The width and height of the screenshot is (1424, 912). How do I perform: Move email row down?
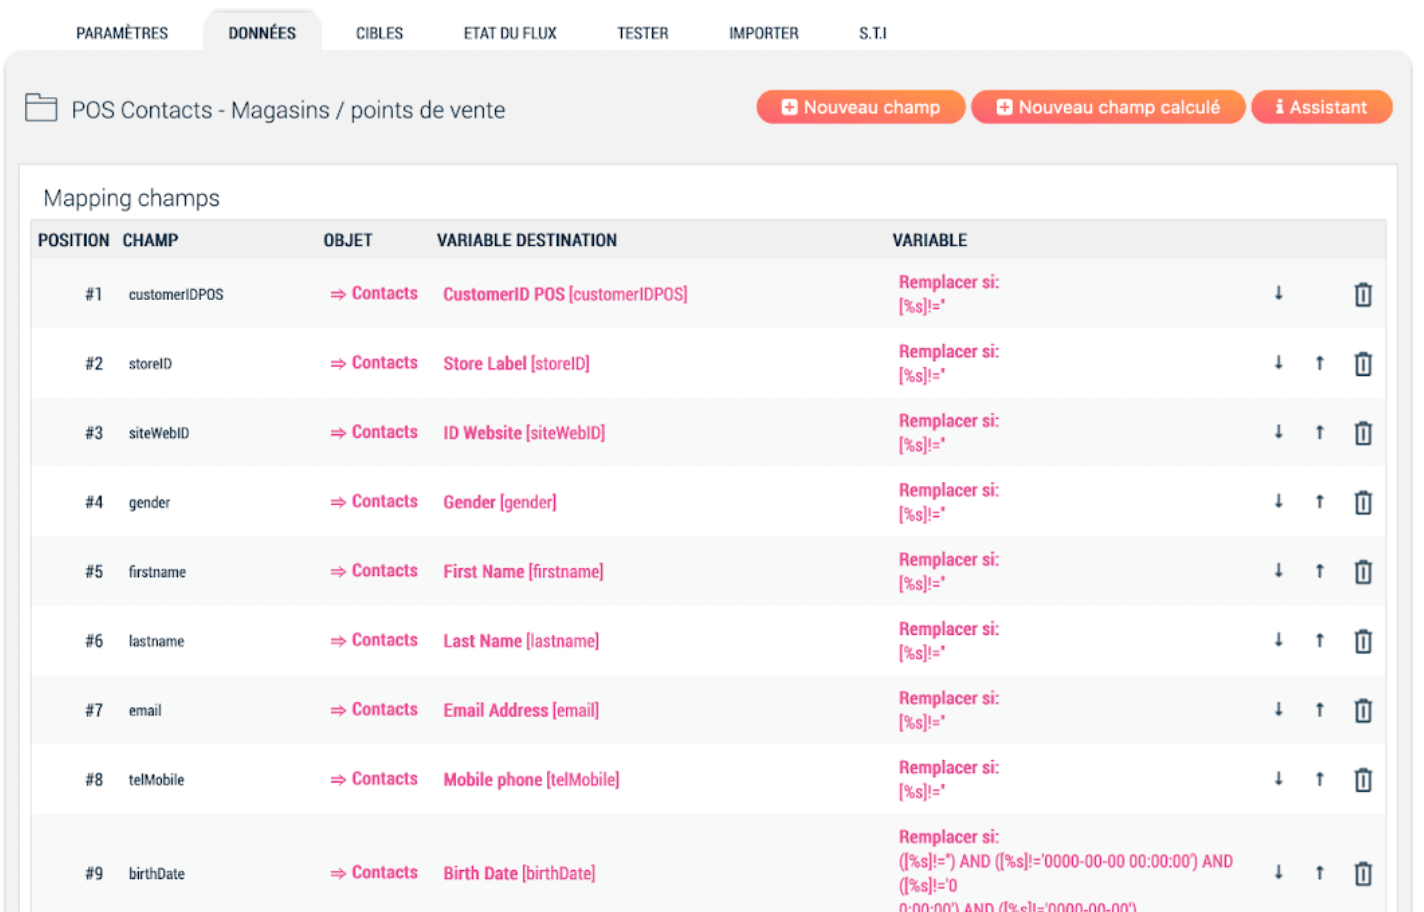(x=1278, y=709)
